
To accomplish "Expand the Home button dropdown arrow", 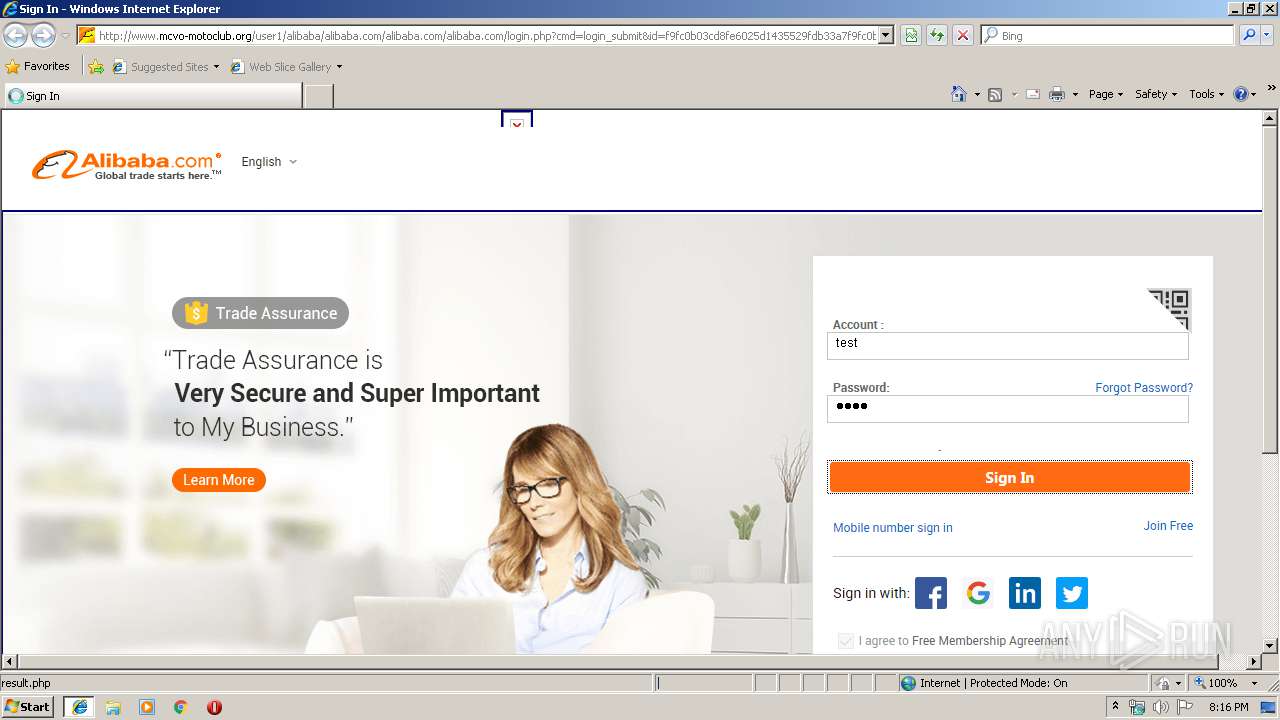I will (977, 94).
